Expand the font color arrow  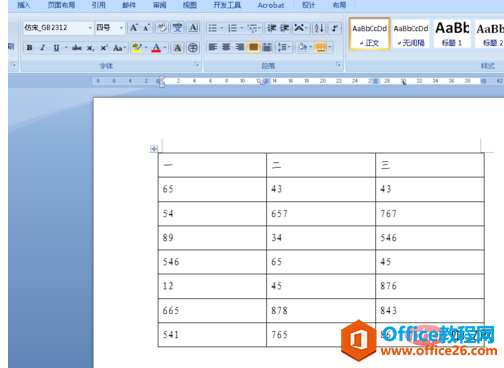pos(165,48)
